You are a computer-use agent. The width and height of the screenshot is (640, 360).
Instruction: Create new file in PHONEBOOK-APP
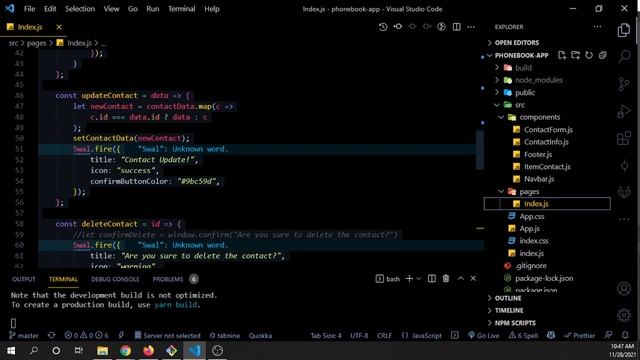(x=562, y=55)
